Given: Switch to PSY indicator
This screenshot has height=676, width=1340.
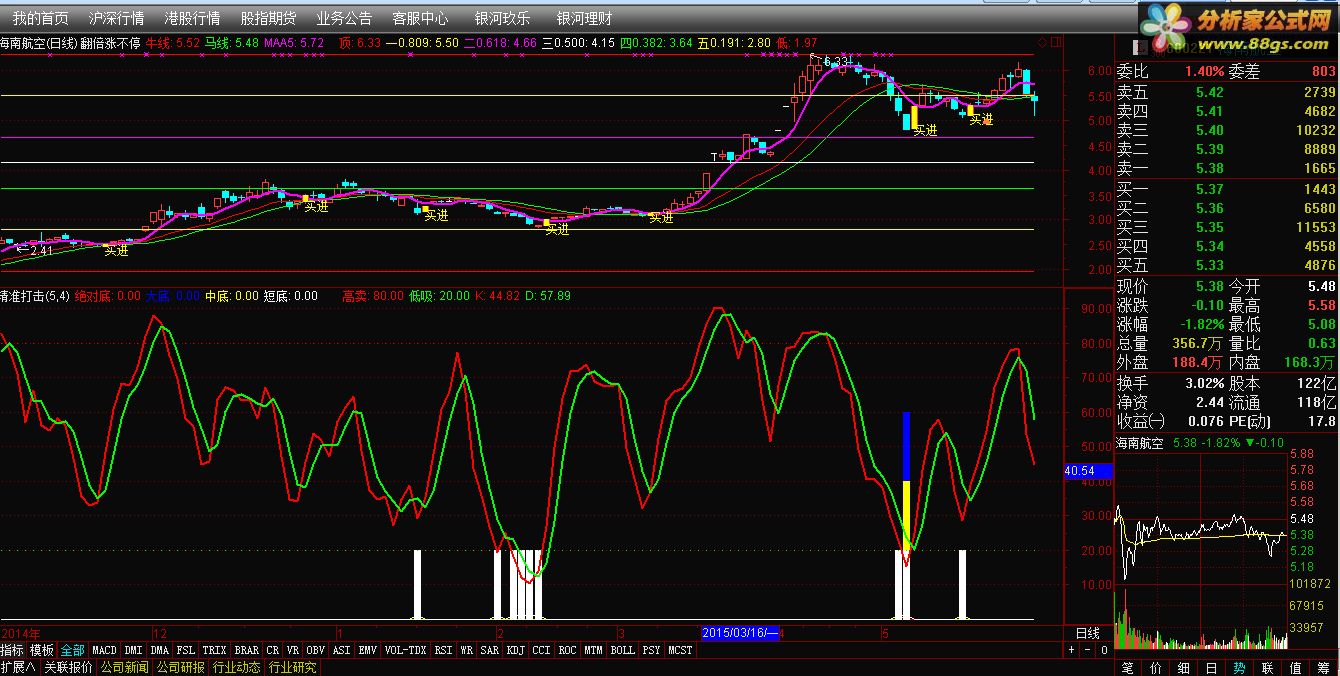Looking at the screenshot, I should (x=651, y=650).
